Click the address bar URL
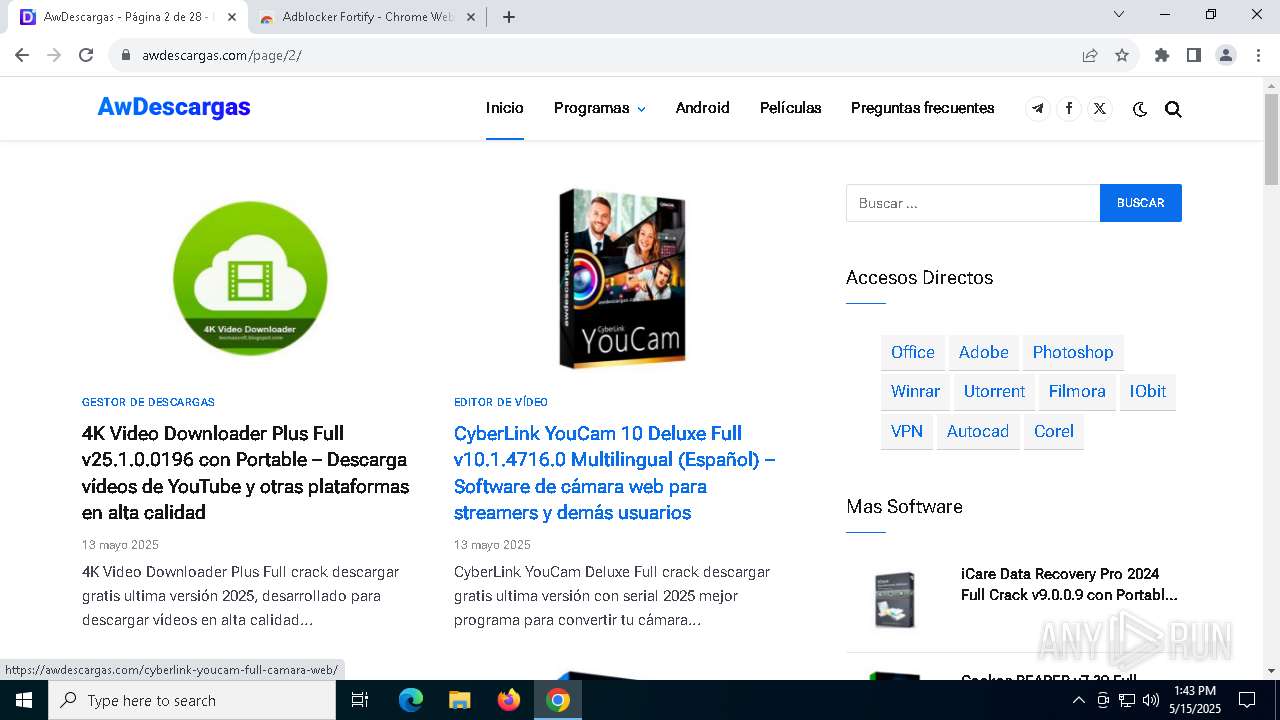This screenshot has height=720, width=1280. (222, 55)
